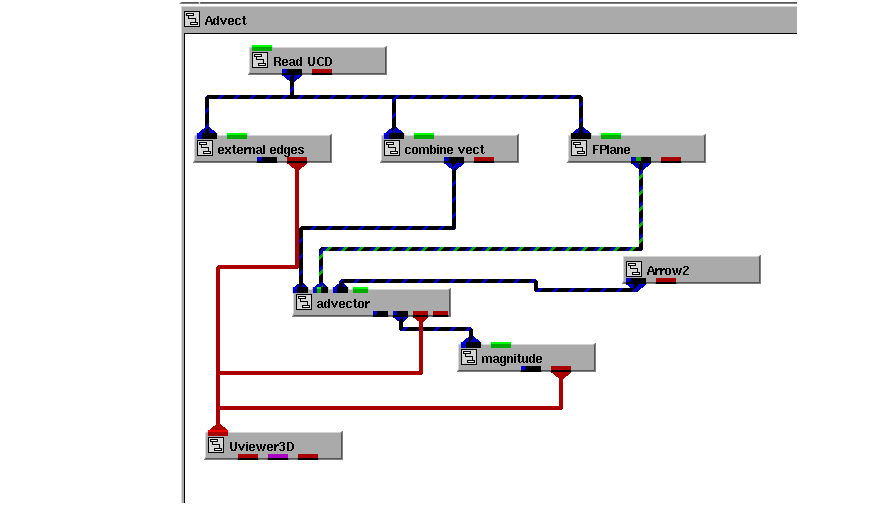Click the advector module icon

tap(304, 302)
